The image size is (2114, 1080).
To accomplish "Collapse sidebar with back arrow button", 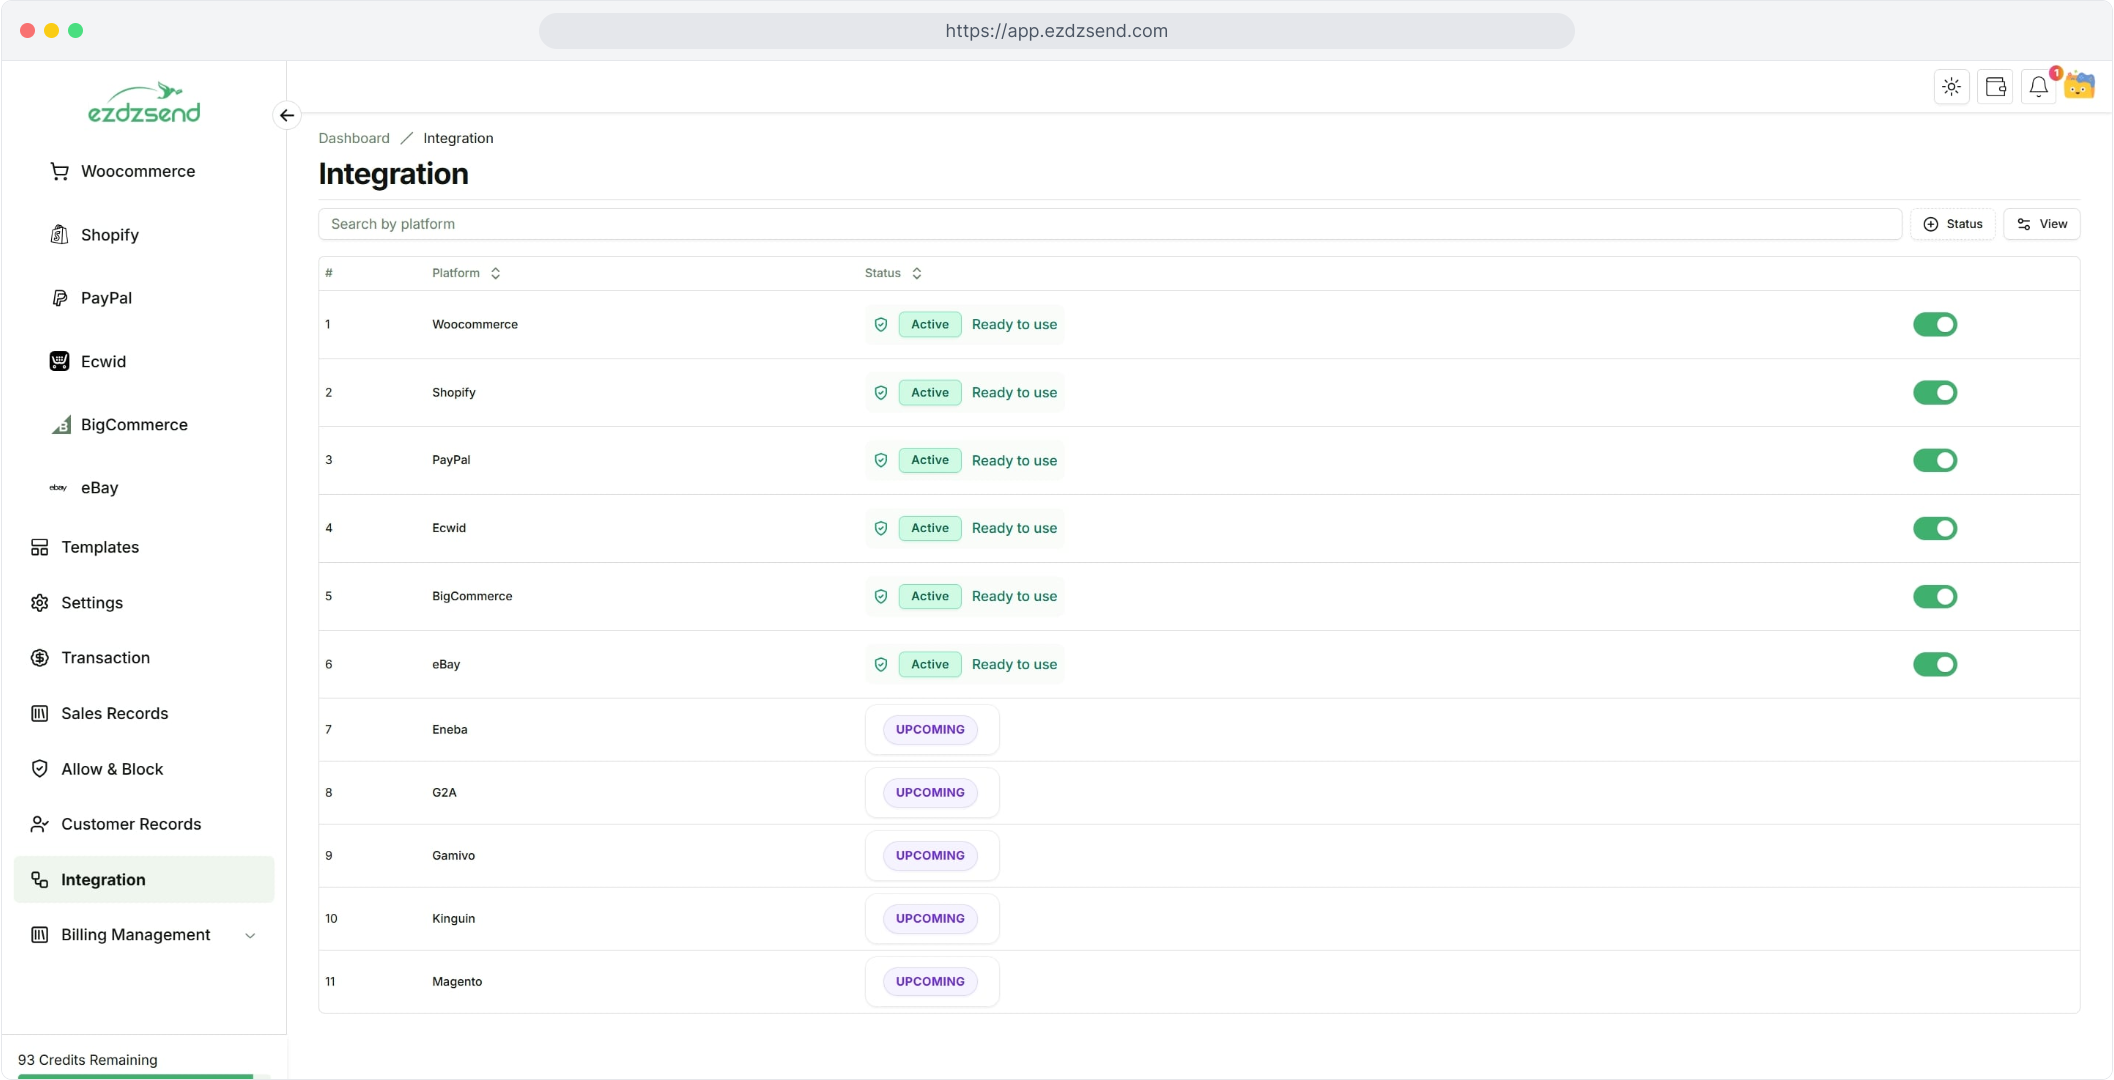I will point(287,115).
